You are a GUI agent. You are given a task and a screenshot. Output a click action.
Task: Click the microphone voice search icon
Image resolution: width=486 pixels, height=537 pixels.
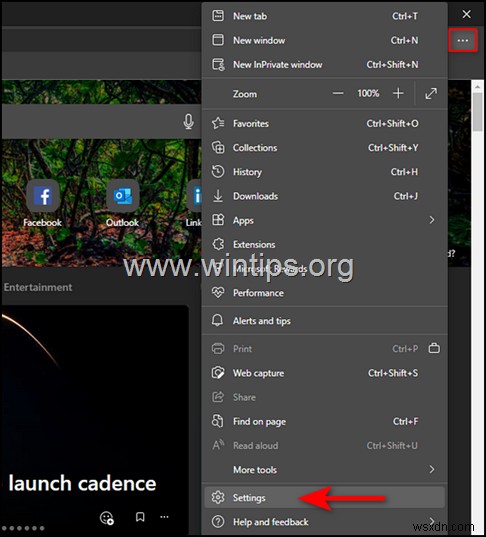point(188,122)
